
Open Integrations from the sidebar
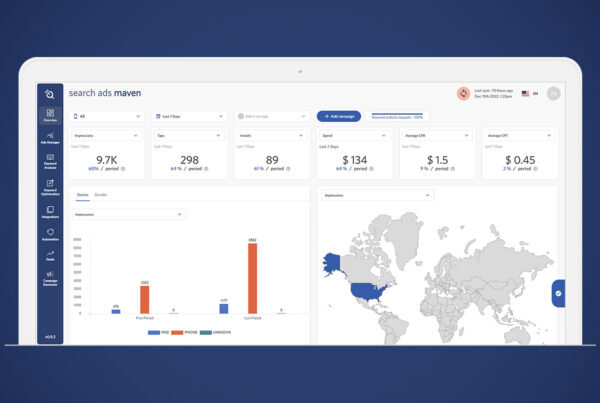click(50, 211)
